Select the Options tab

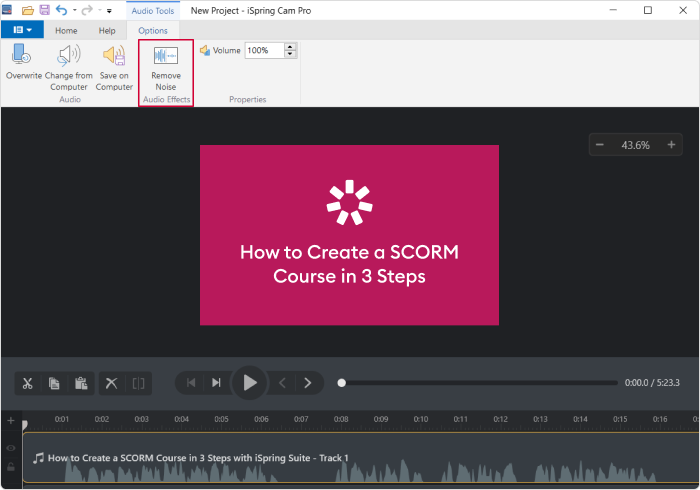click(153, 30)
